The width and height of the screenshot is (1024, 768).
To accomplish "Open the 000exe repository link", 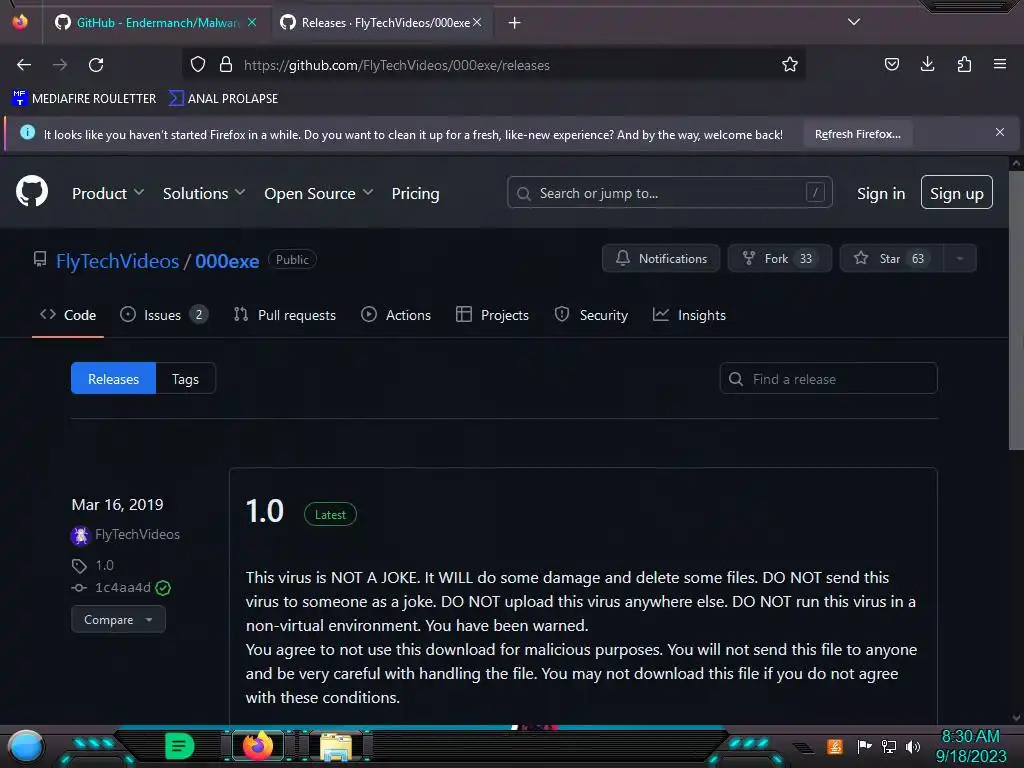I will (227, 261).
